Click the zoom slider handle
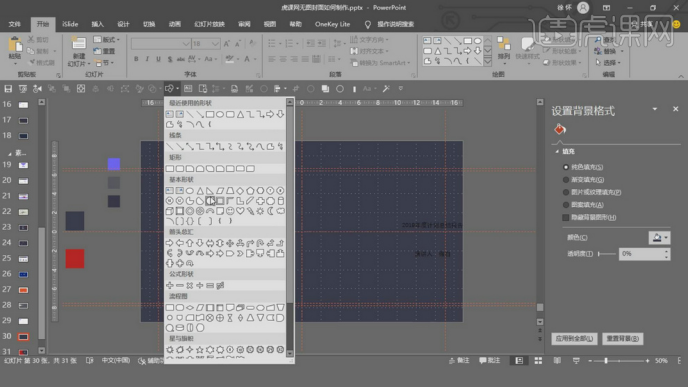Image resolution: width=688 pixels, height=387 pixels. pyautogui.click(x=606, y=361)
